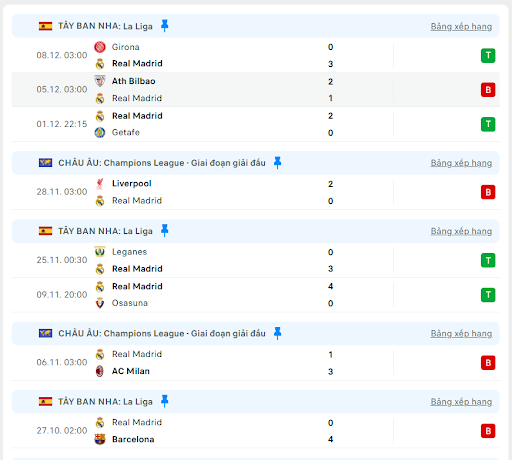Viewport: 512px width, 460px height.
Task: Click the pin icon beside the top La Liga header
Action: coord(164,26)
